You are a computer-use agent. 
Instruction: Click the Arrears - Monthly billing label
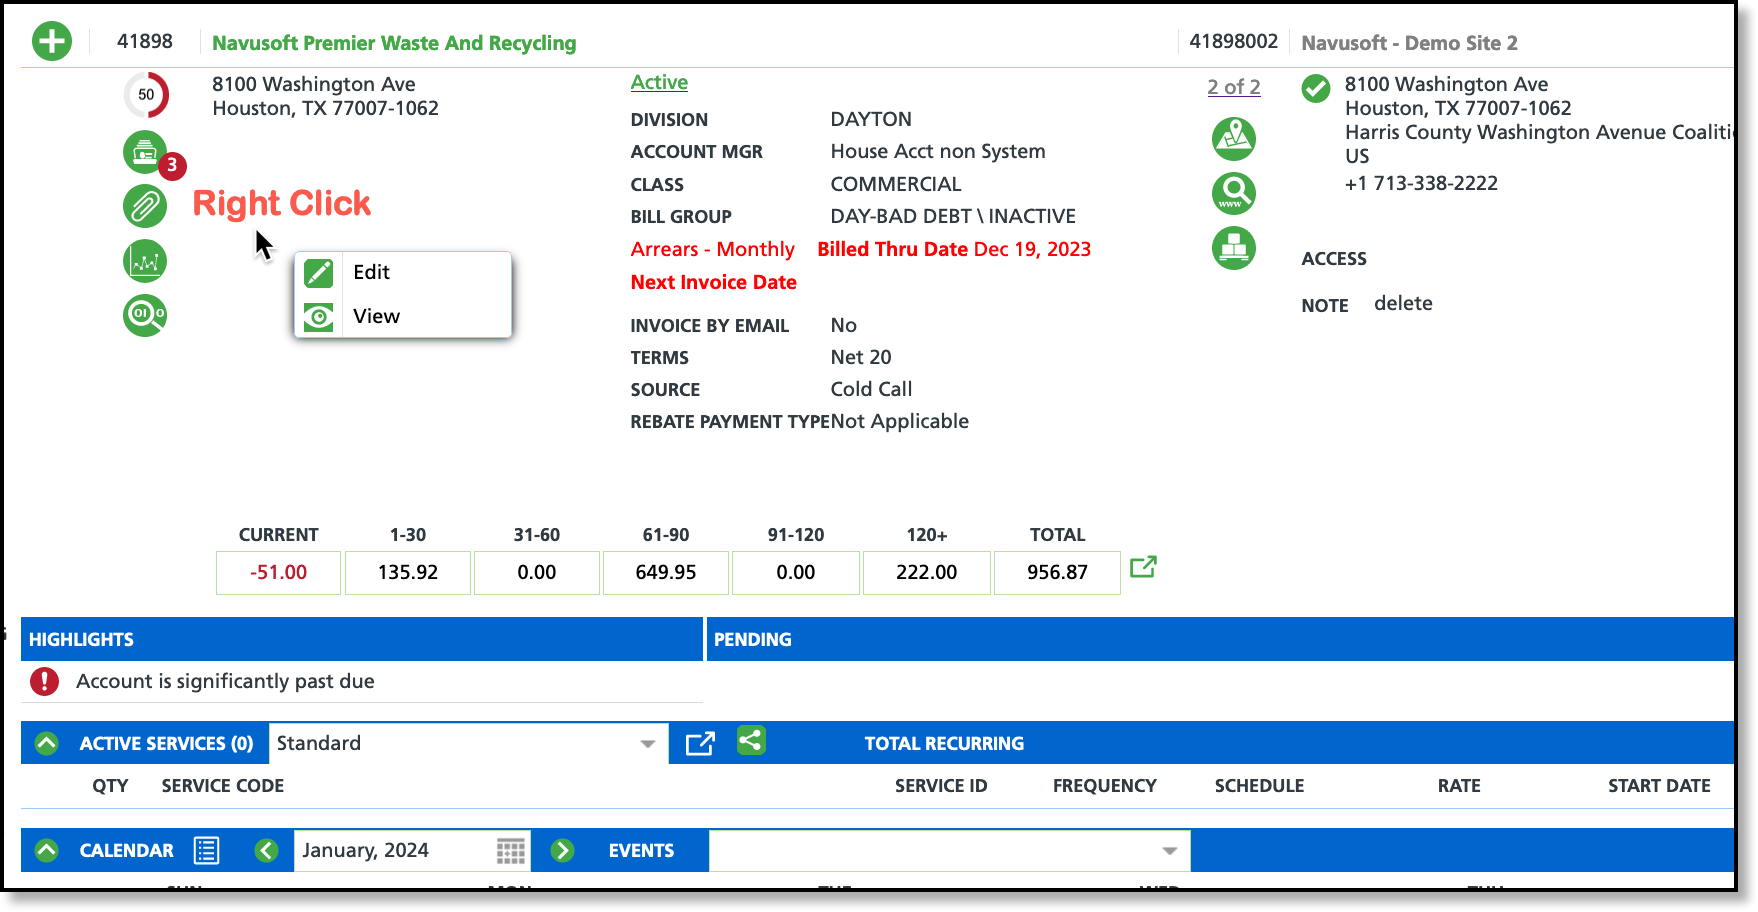713,249
